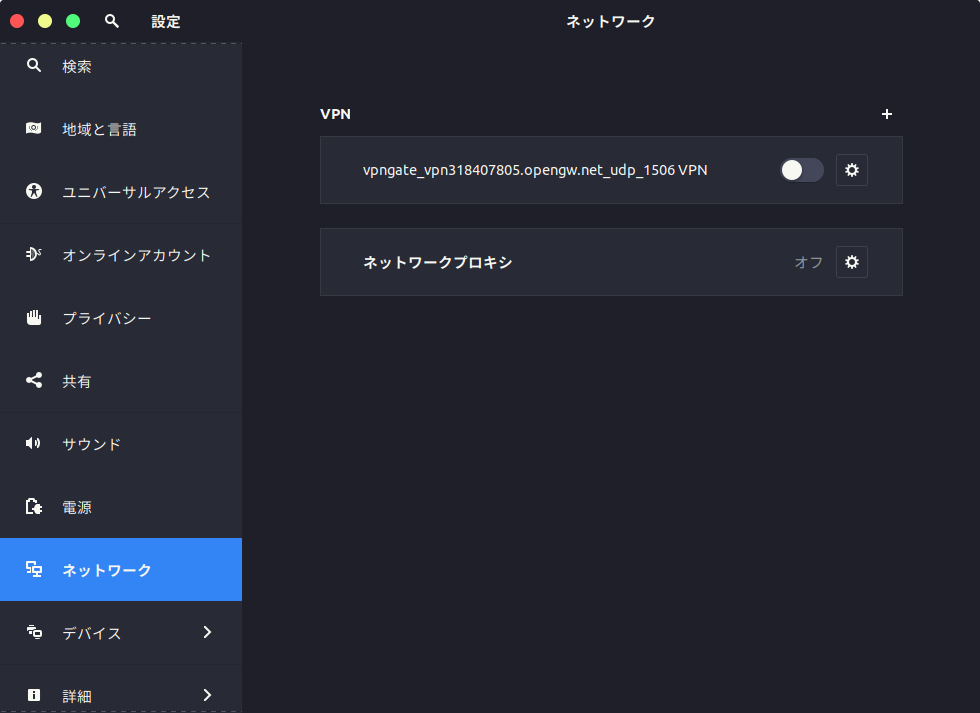Screen dimensions: 980x713
Task: Click the share icon beside 共有
Action: [34, 380]
